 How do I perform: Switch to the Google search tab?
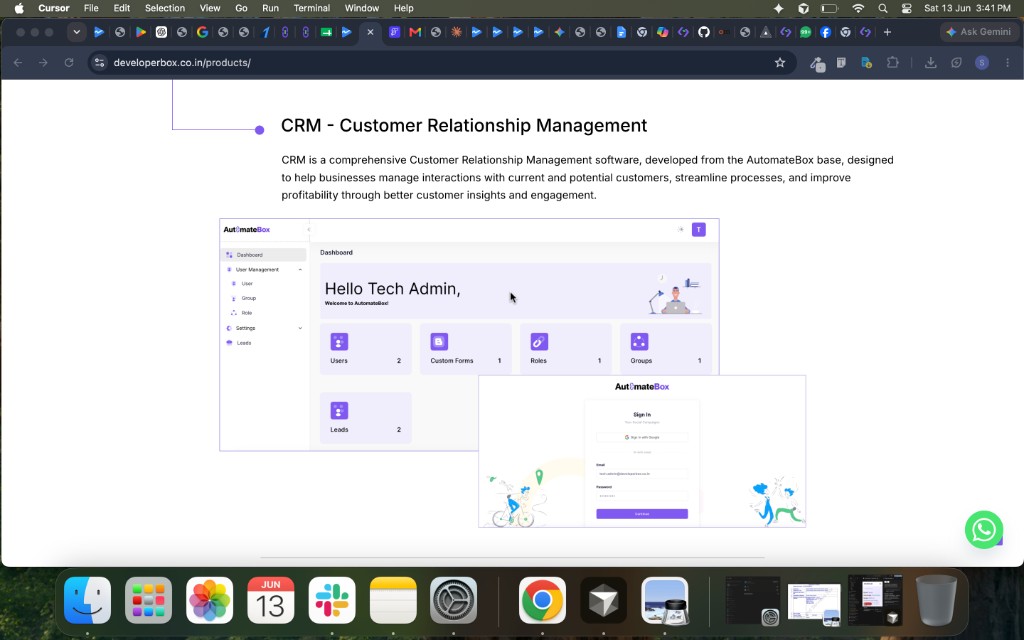tap(202, 32)
